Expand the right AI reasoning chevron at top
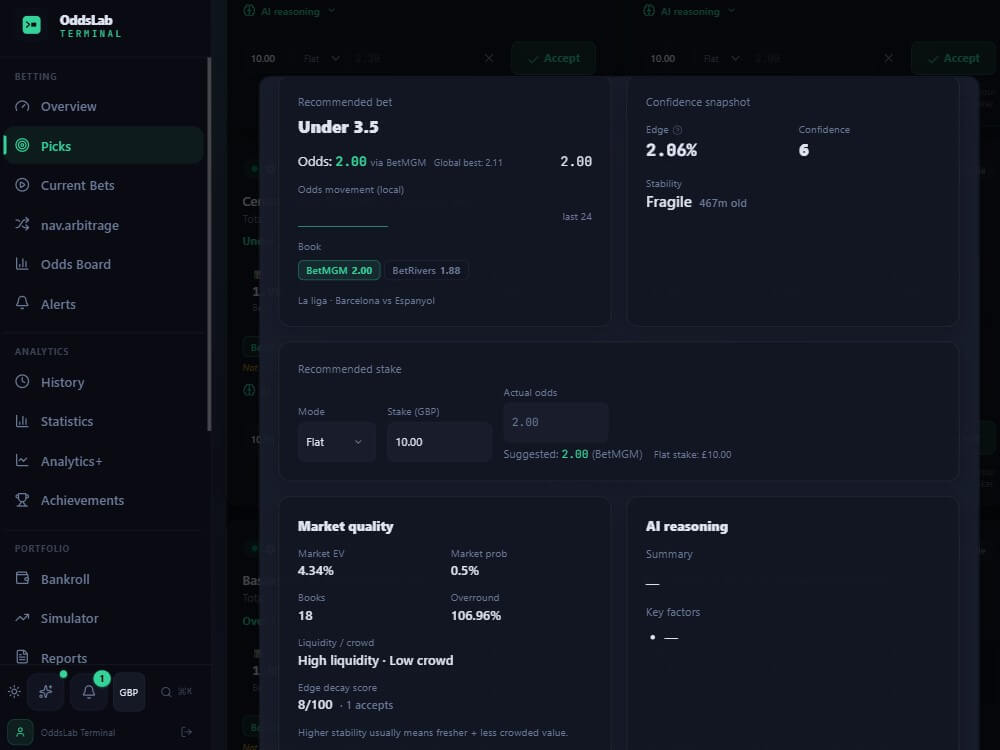The height and width of the screenshot is (750, 1000). [732, 11]
